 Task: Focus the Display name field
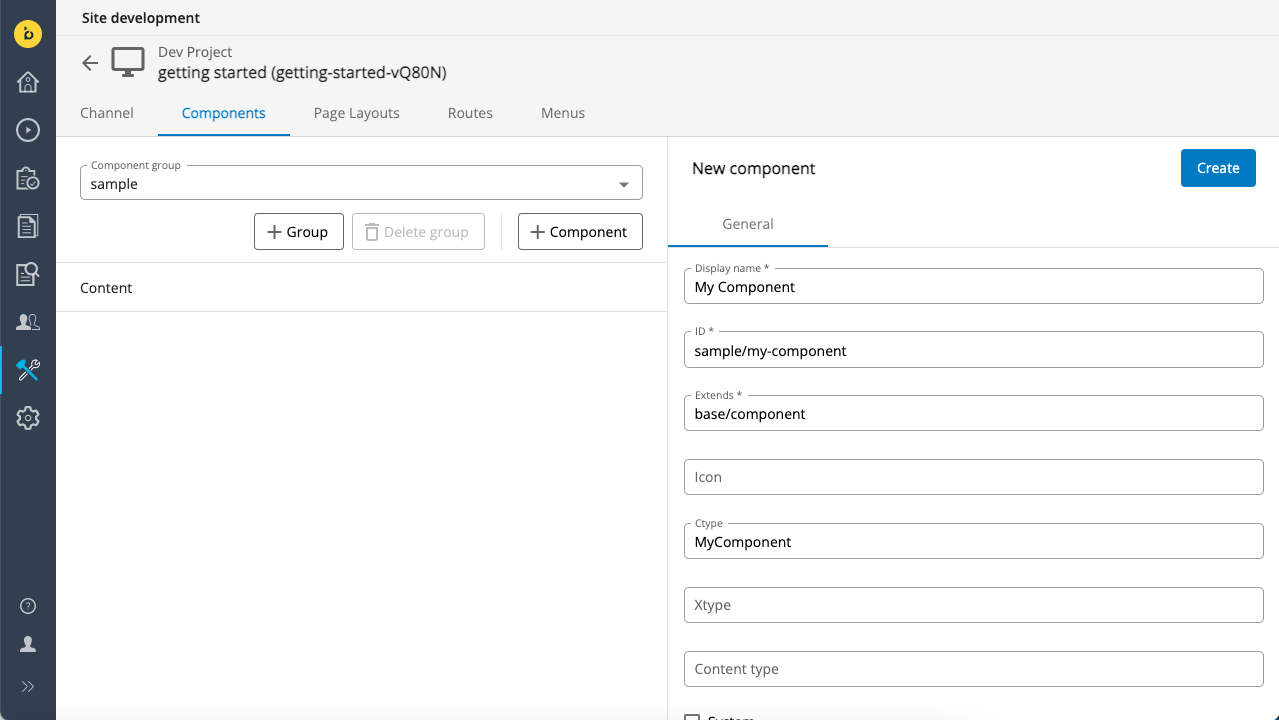[x=974, y=286]
